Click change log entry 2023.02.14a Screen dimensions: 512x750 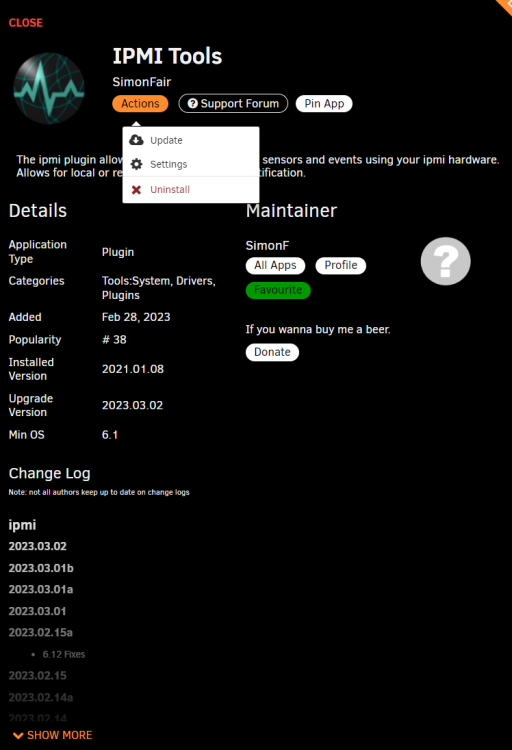pyautogui.click(x=41, y=697)
